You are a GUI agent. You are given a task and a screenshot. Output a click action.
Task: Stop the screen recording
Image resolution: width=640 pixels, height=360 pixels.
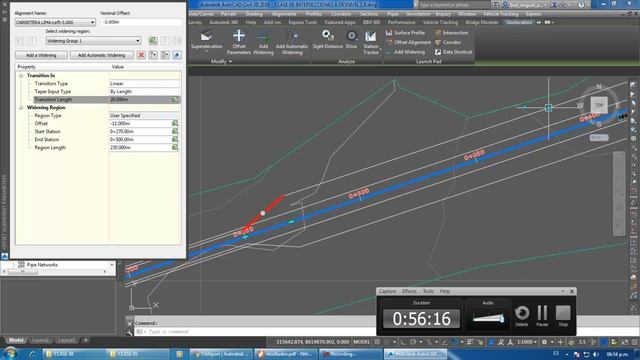(x=563, y=315)
